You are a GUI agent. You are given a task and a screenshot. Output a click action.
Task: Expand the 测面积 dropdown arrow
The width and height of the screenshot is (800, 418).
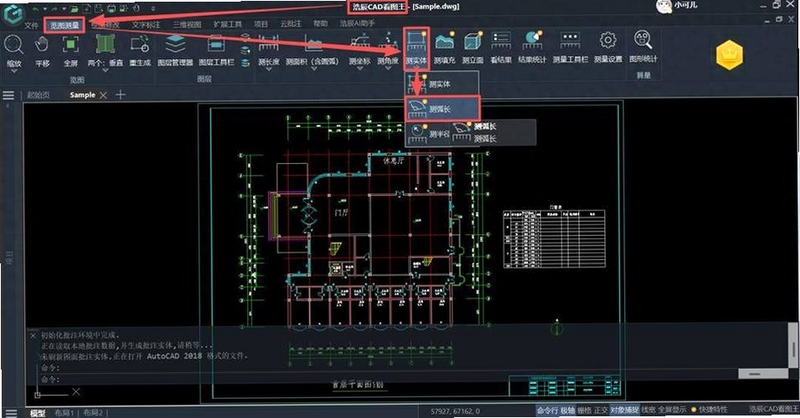coord(312,69)
